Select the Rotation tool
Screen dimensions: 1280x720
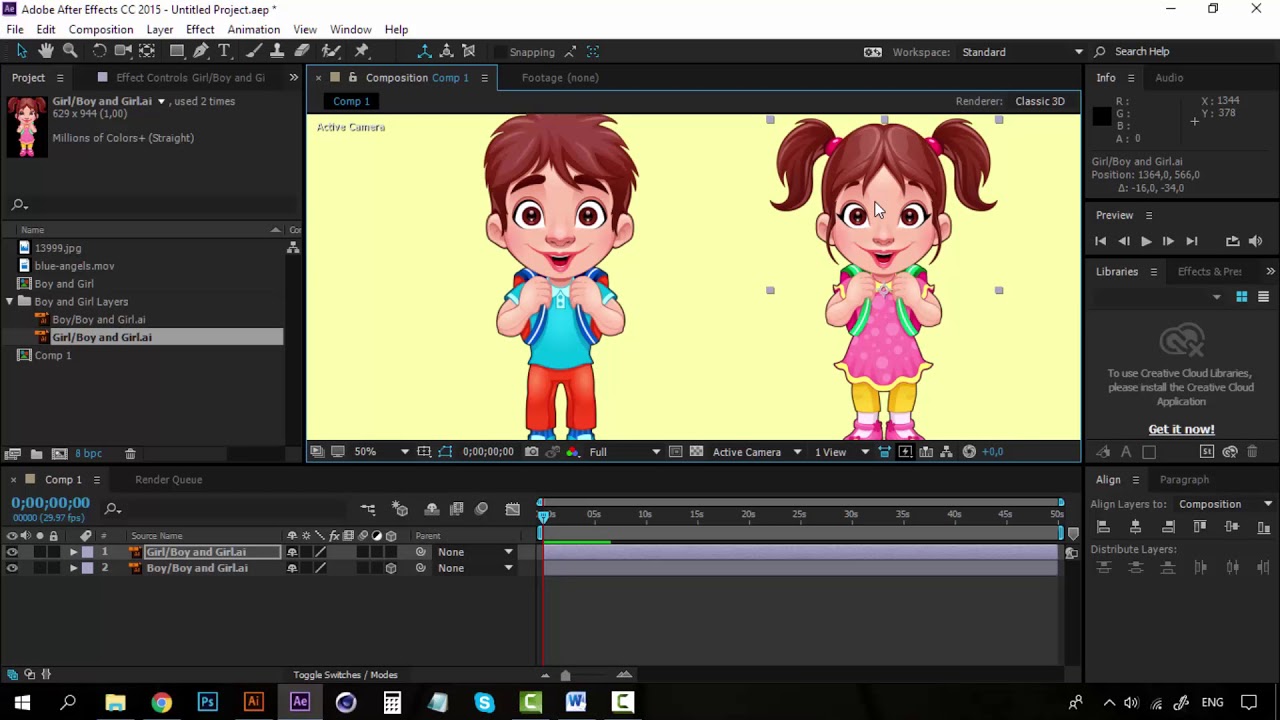click(100, 51)
